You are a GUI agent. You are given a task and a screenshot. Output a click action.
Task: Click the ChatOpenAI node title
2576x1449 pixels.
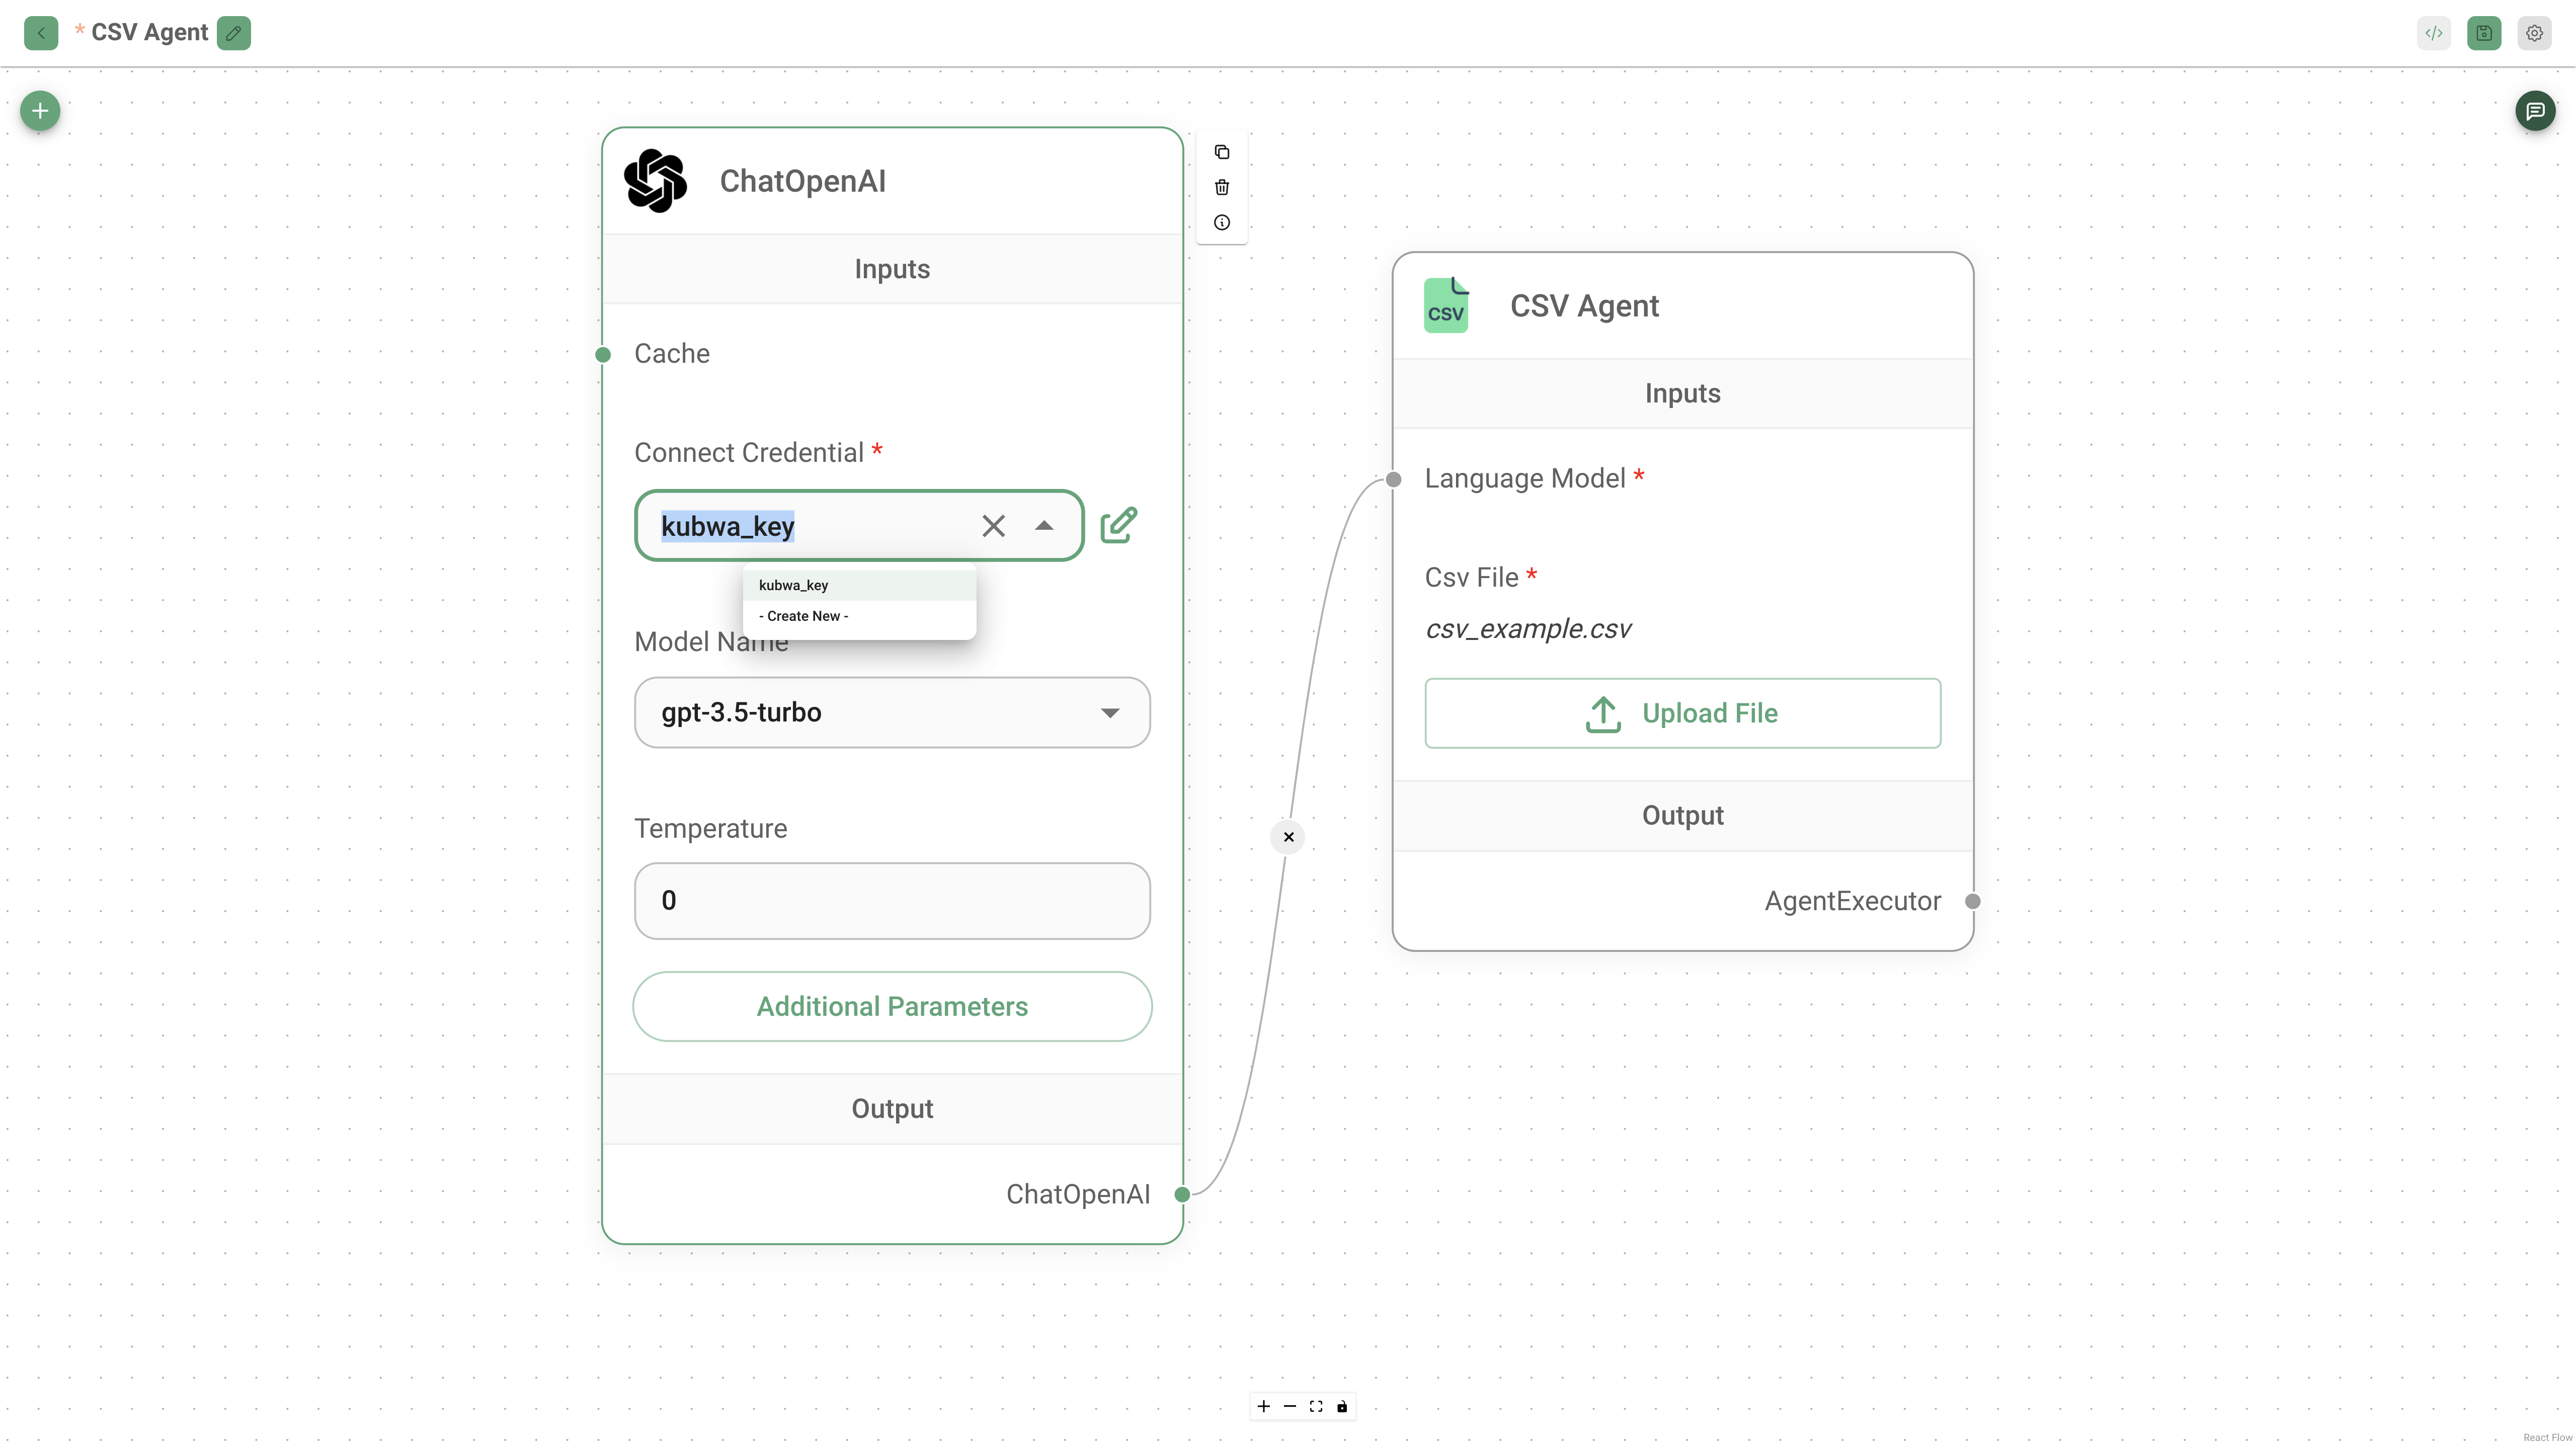pyautogui.click(x=802, y=181)
